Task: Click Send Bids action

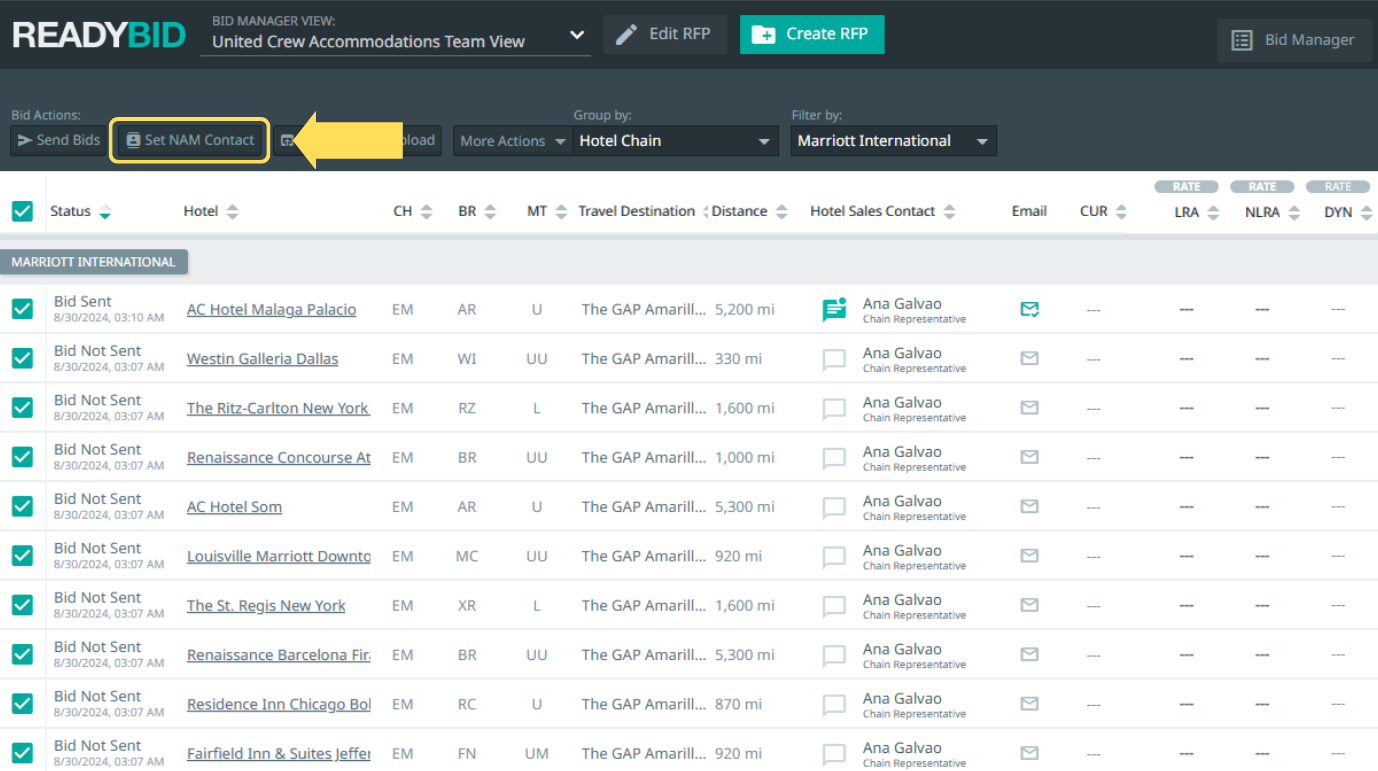Action: point(59,140)
